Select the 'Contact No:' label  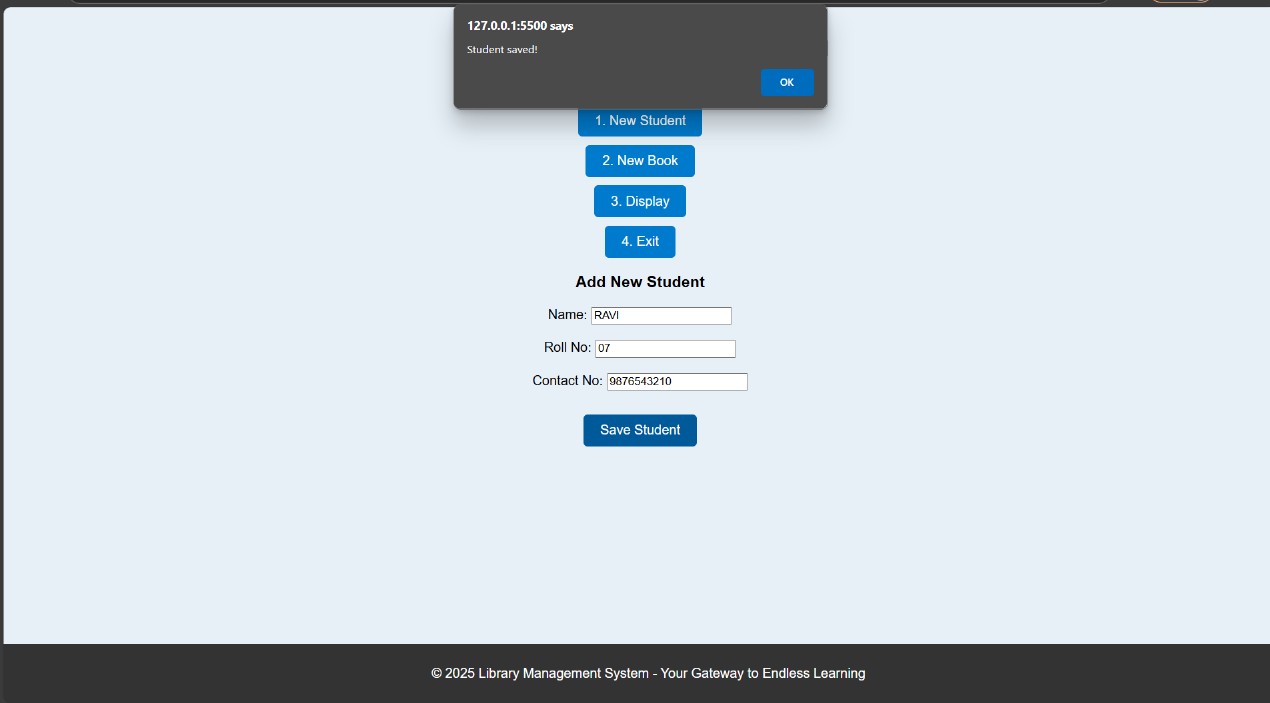tap(567, 381)
